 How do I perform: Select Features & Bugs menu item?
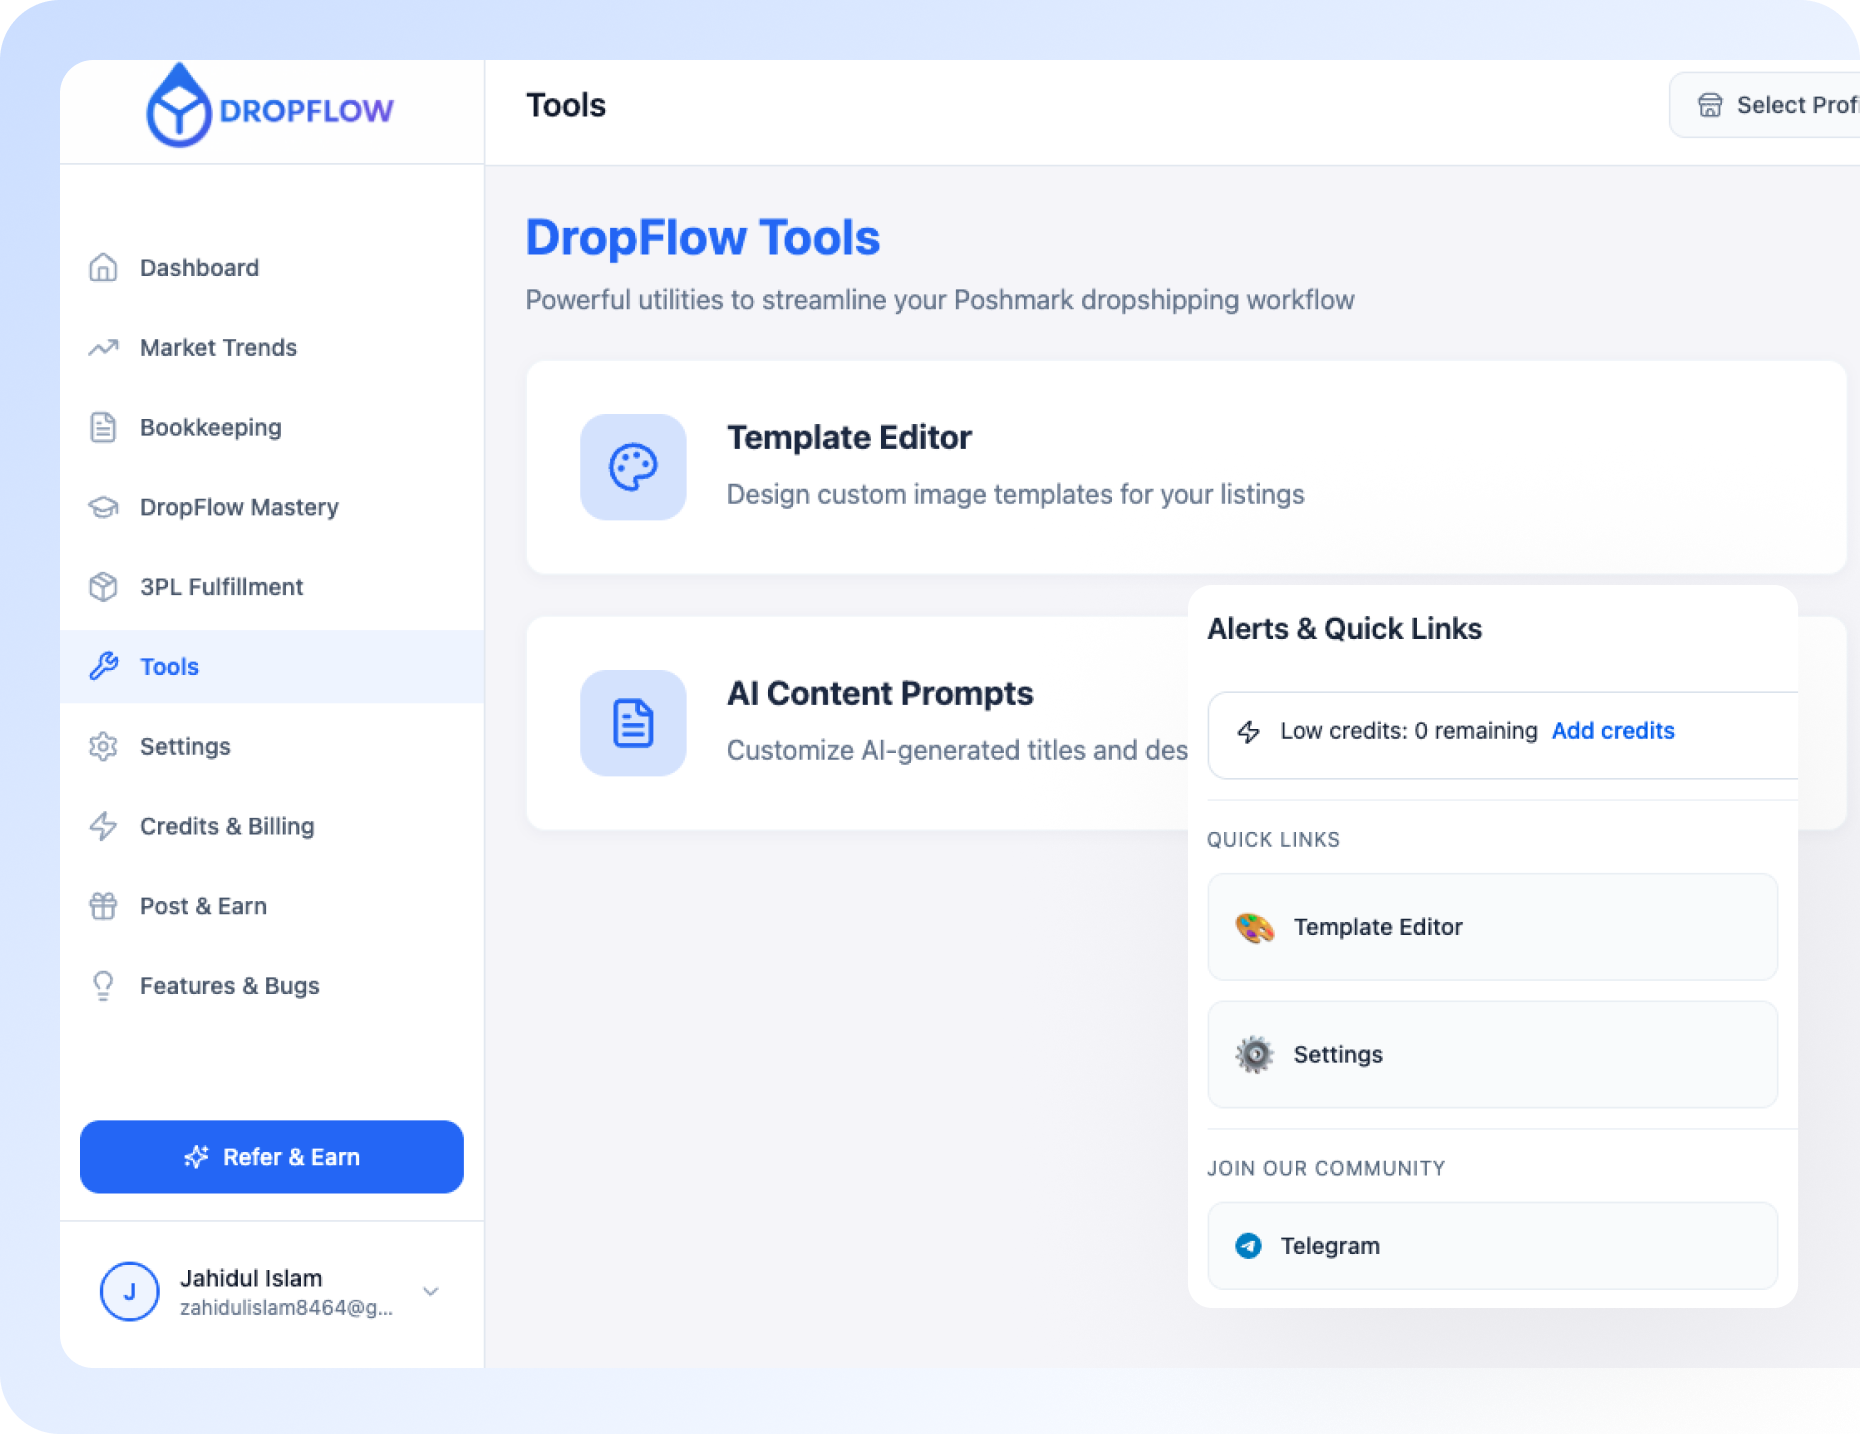click(x=229, y=986)
